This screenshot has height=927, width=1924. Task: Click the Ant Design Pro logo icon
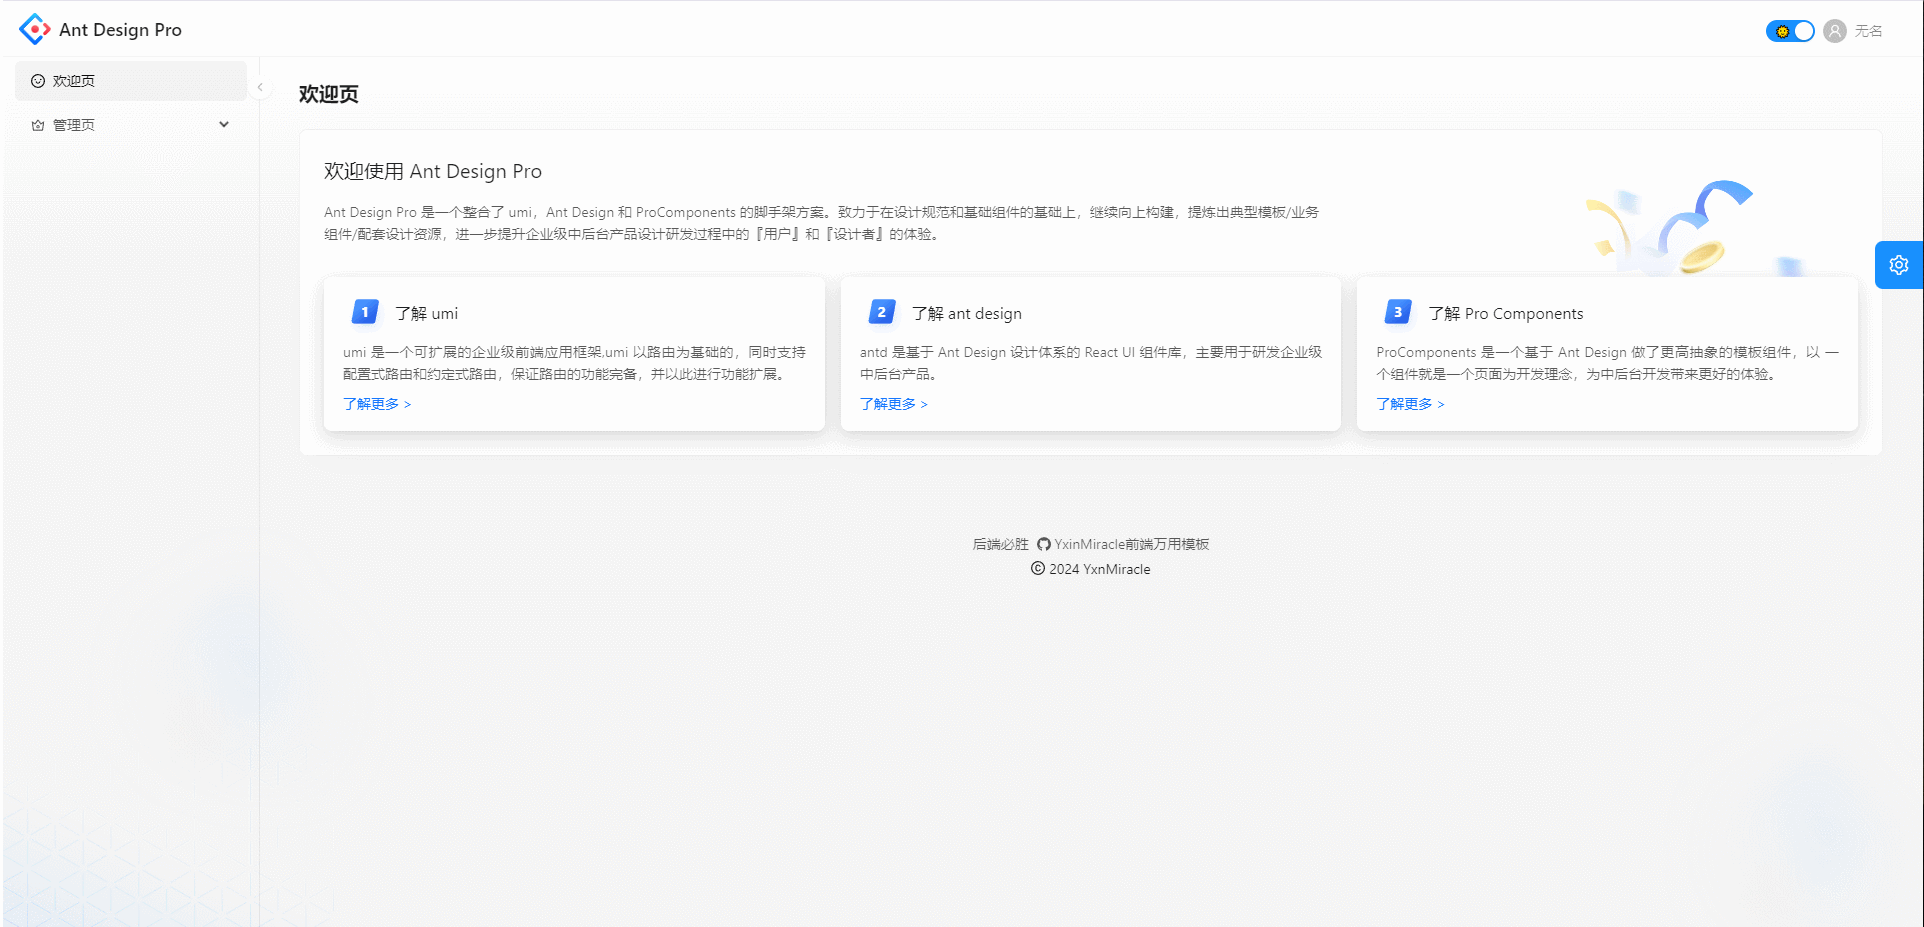pyautogui.click(x=35, y=29)
